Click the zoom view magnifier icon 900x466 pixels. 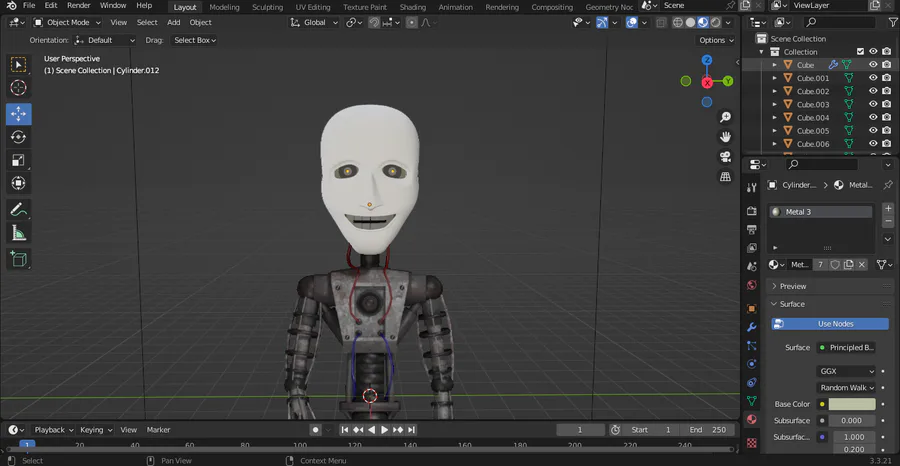[x=726, y=117]
